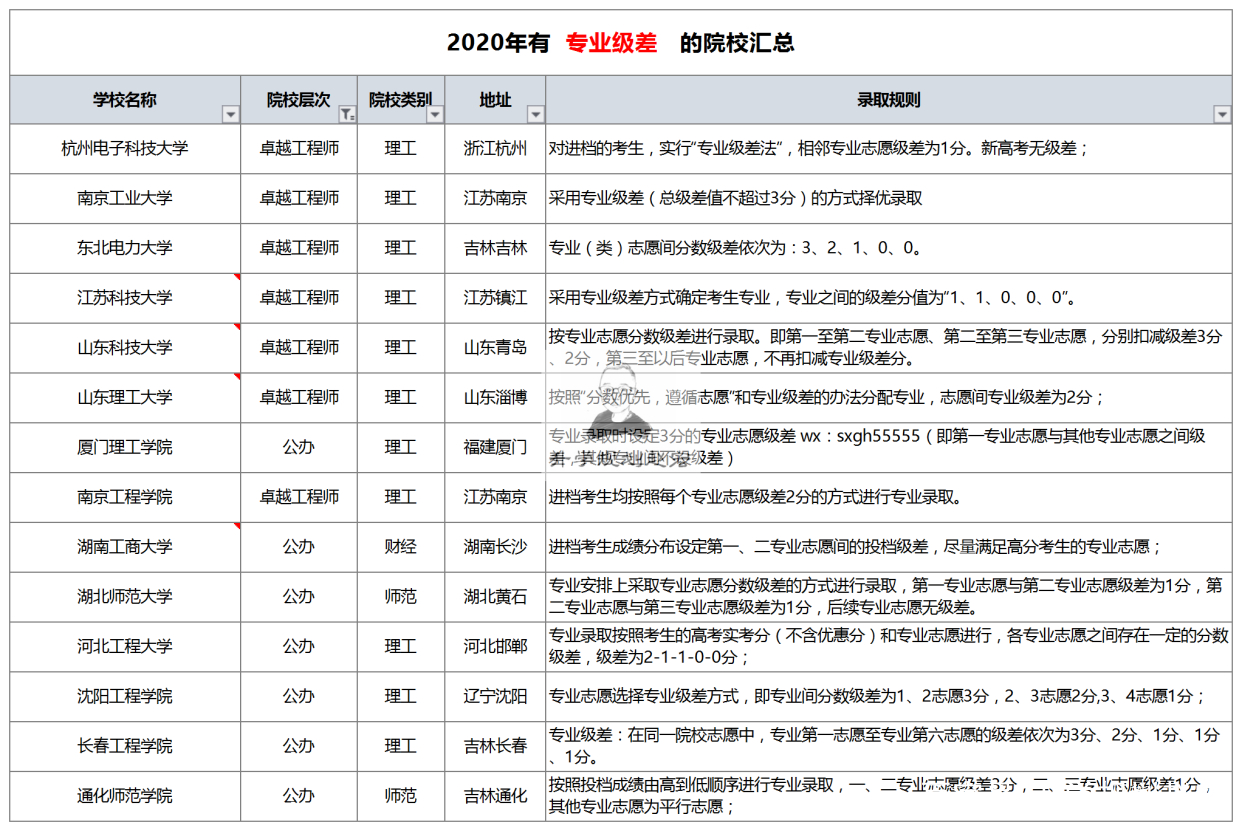The image size is (1242, 831).
Task: Select rule cell mentioning 总级差值不超过3分
Action: [889, 198]
